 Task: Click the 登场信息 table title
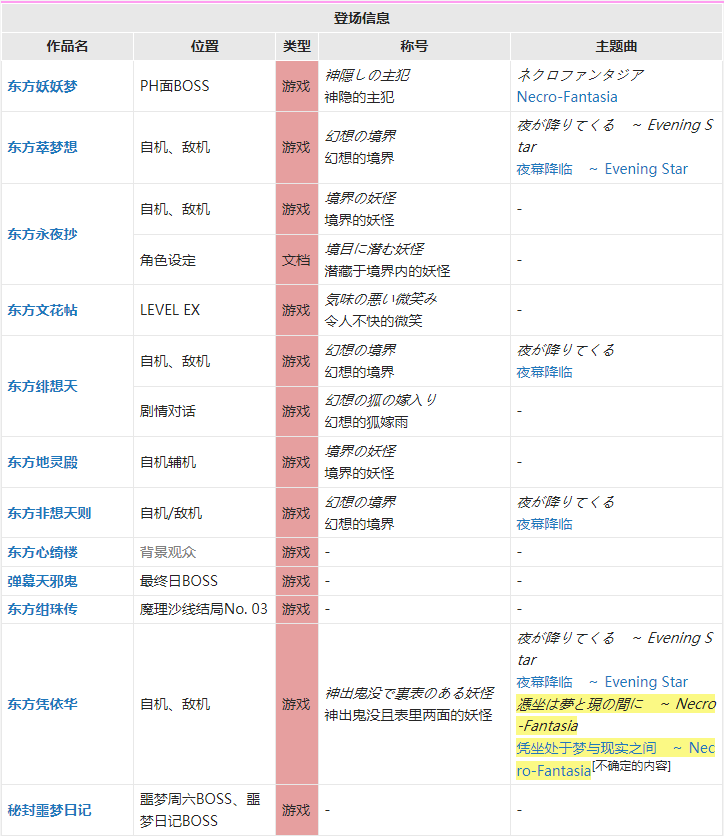(361, 19)
